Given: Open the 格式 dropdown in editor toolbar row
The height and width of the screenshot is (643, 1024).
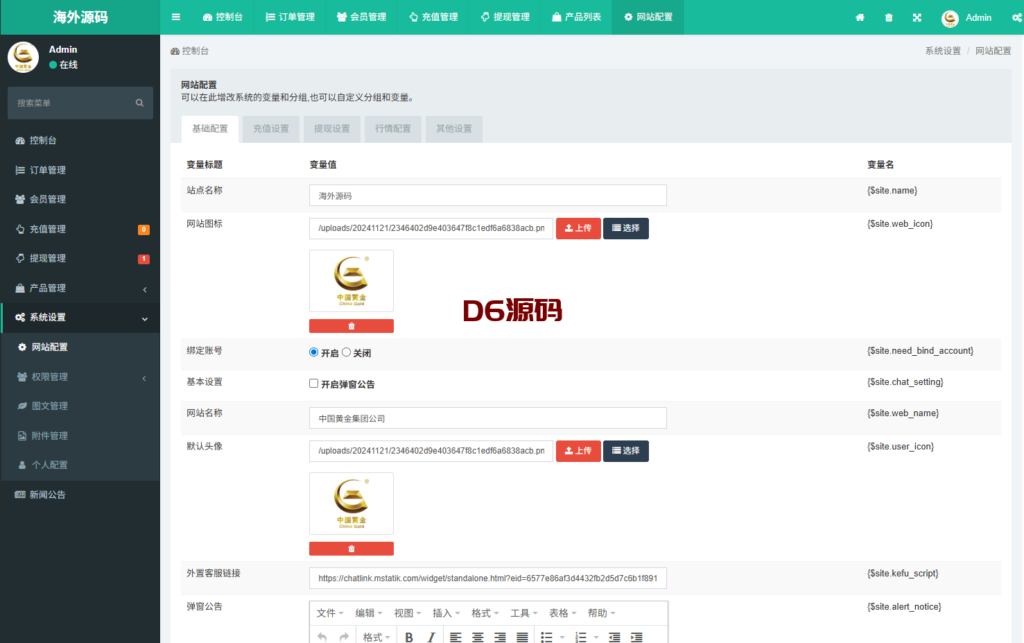Looking at the screenshot, I should 376,637.
